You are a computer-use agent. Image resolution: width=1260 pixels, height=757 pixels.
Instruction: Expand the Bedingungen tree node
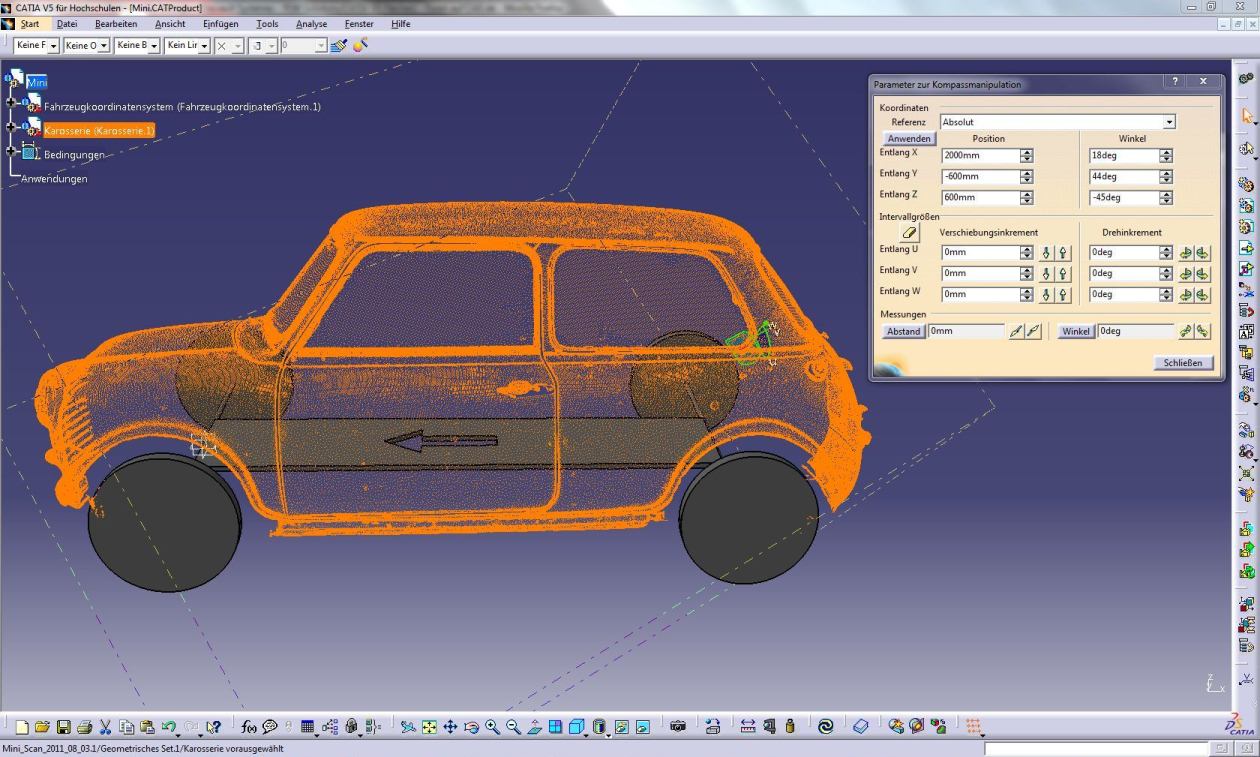pyautogui.click(x=11, y=151)
